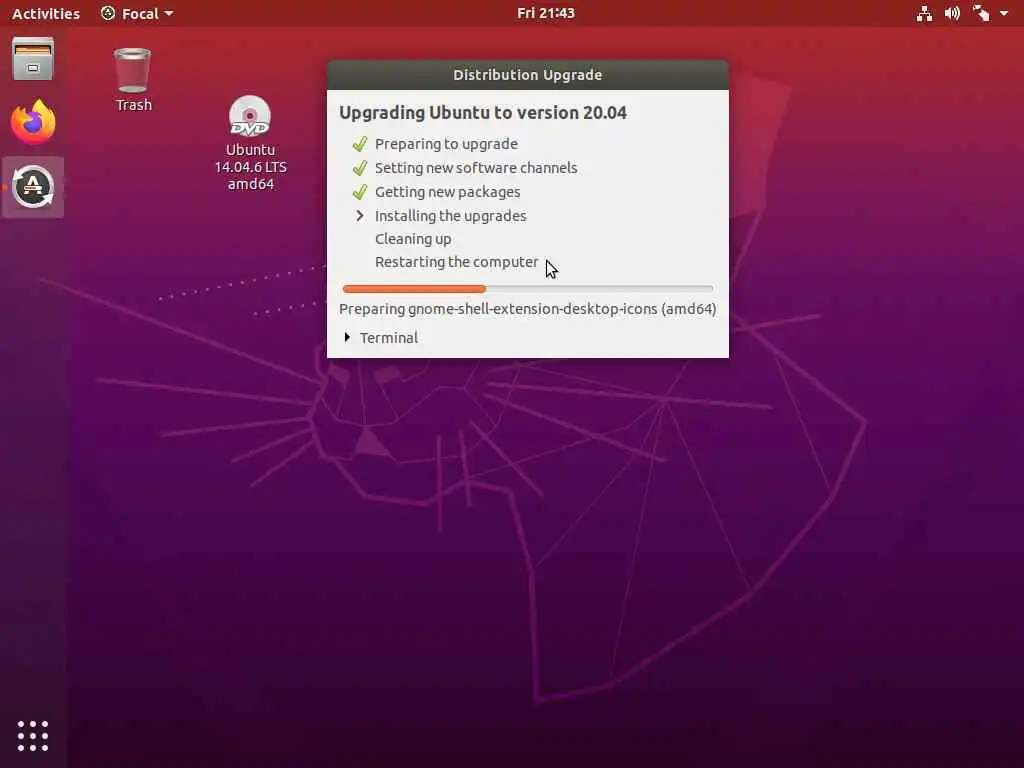
Task: Click the arrow beside Installing the upgrades
Action: [359, 216]
